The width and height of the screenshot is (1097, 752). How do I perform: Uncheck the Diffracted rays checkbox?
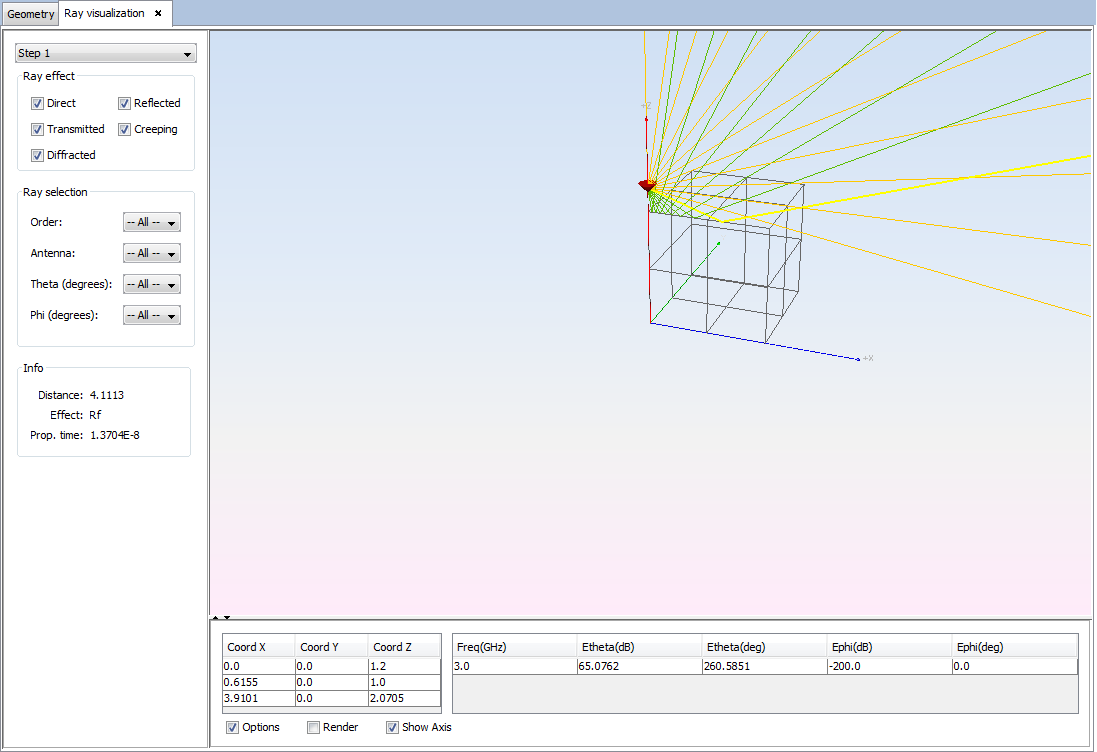click(37, 155)
